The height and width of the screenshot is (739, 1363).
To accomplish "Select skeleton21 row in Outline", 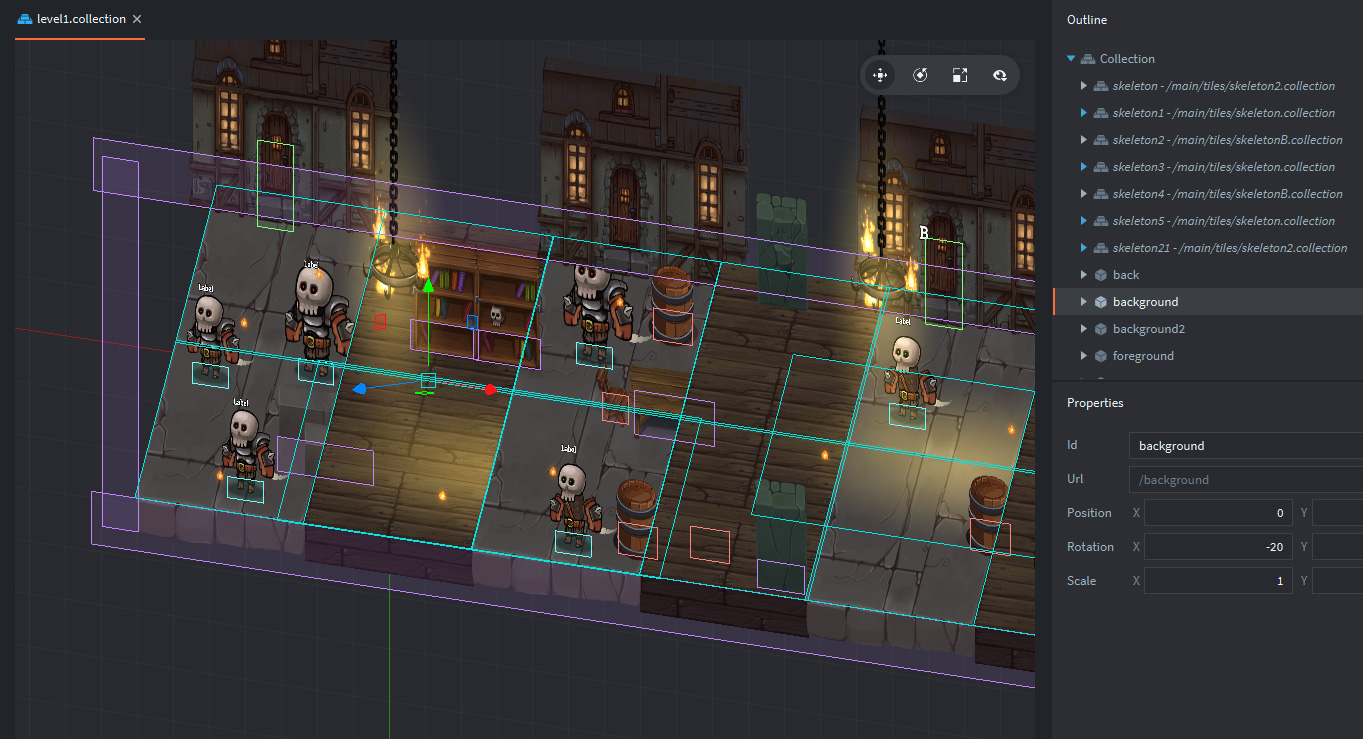I will [1208, 248].
